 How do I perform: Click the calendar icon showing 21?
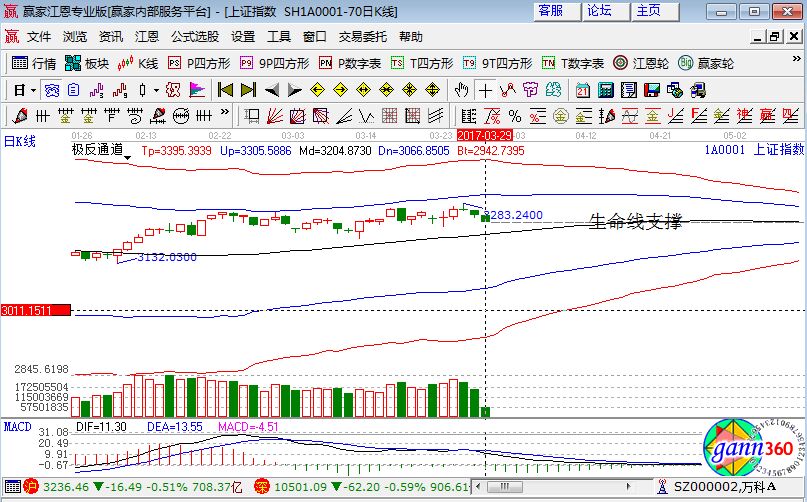pyautogui.click(x=583, y=90)
